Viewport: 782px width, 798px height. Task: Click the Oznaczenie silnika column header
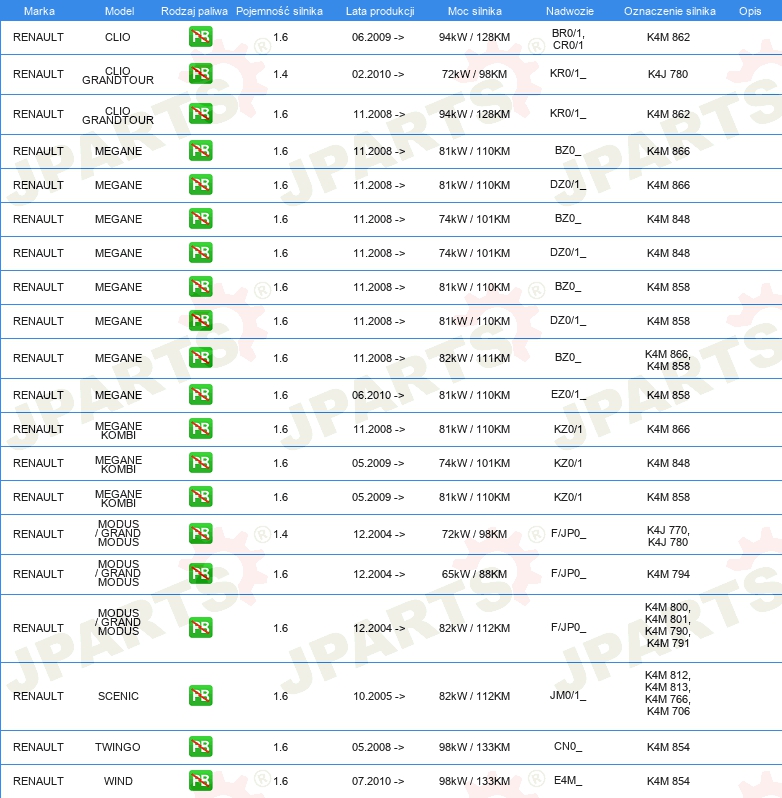670,11
